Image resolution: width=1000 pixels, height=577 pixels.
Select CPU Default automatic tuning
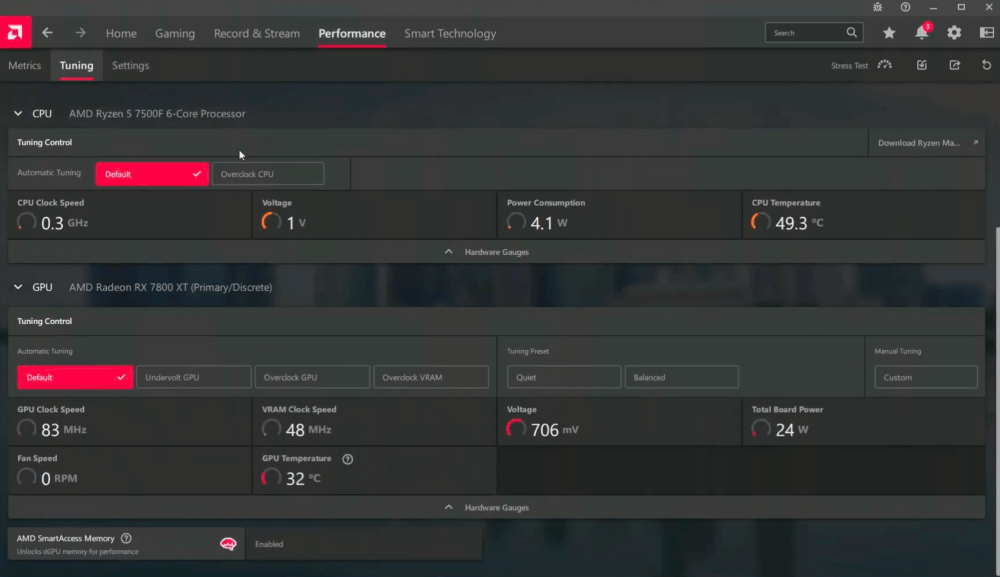pyautogui.click(x=152, y=174)
